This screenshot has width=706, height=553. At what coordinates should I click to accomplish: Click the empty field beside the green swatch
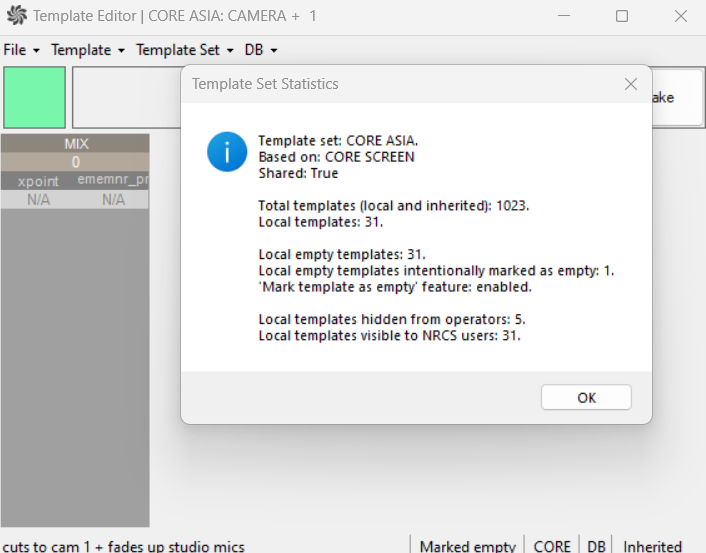pyautogui.click(x=125, y=97)
